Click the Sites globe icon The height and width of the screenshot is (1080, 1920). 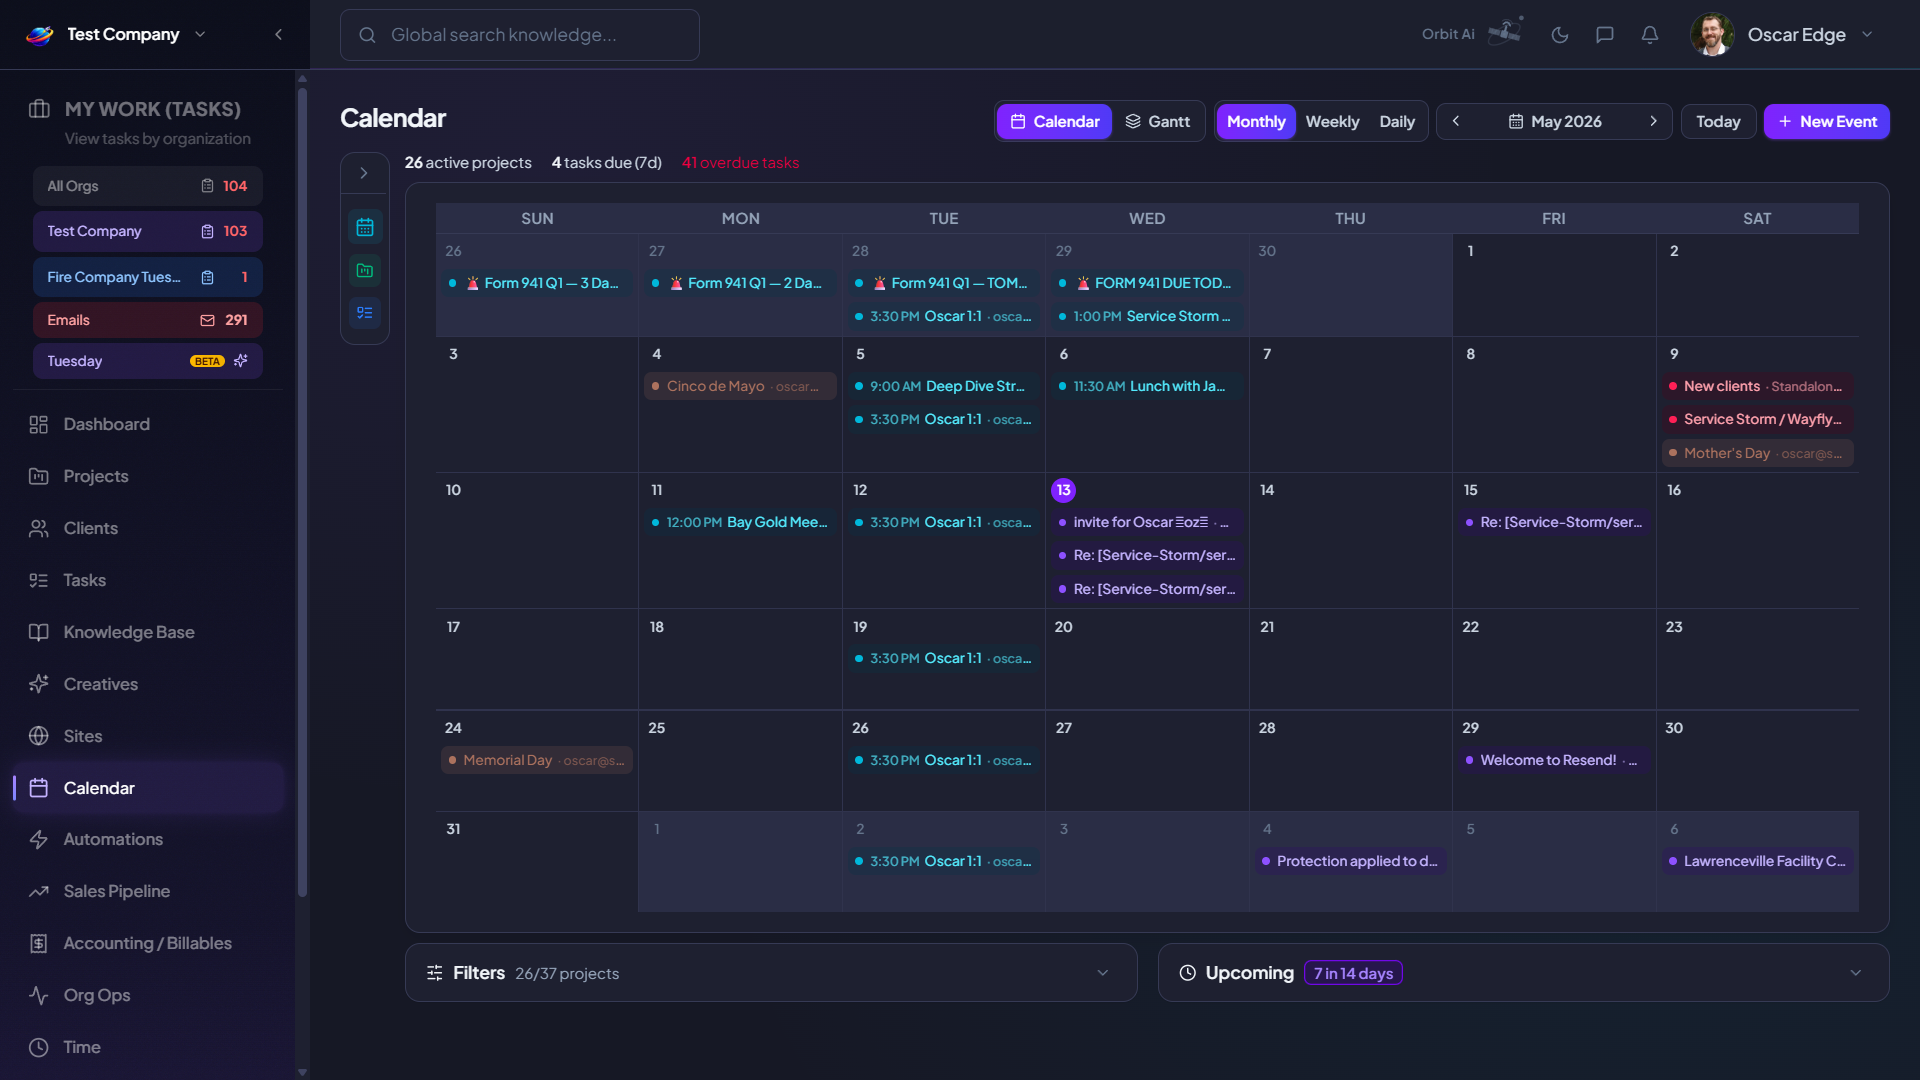(39, 737)
